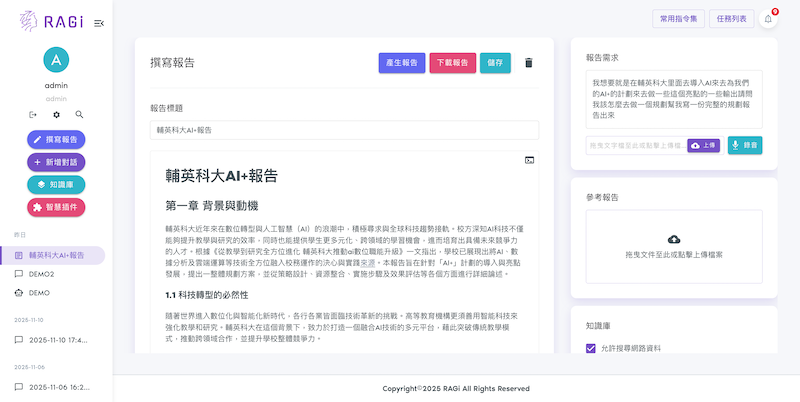Open the DEMO2 conversation
Viewport: 800px width, 402px height.
click(40, 273)
